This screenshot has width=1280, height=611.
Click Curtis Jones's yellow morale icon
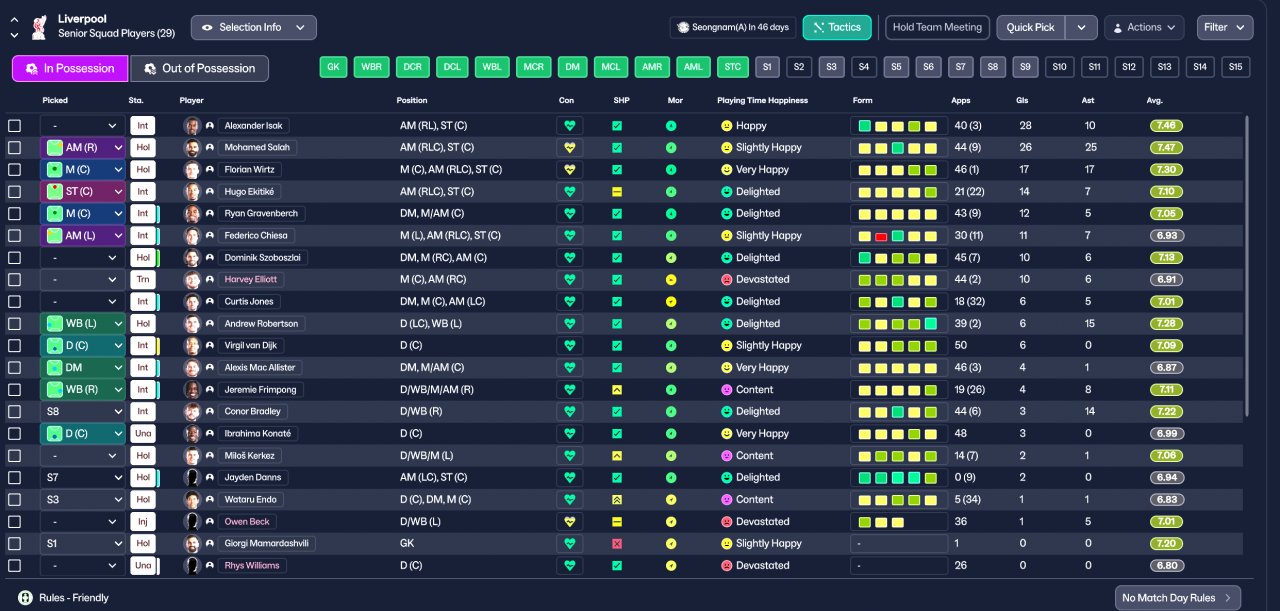coord(671,302)
